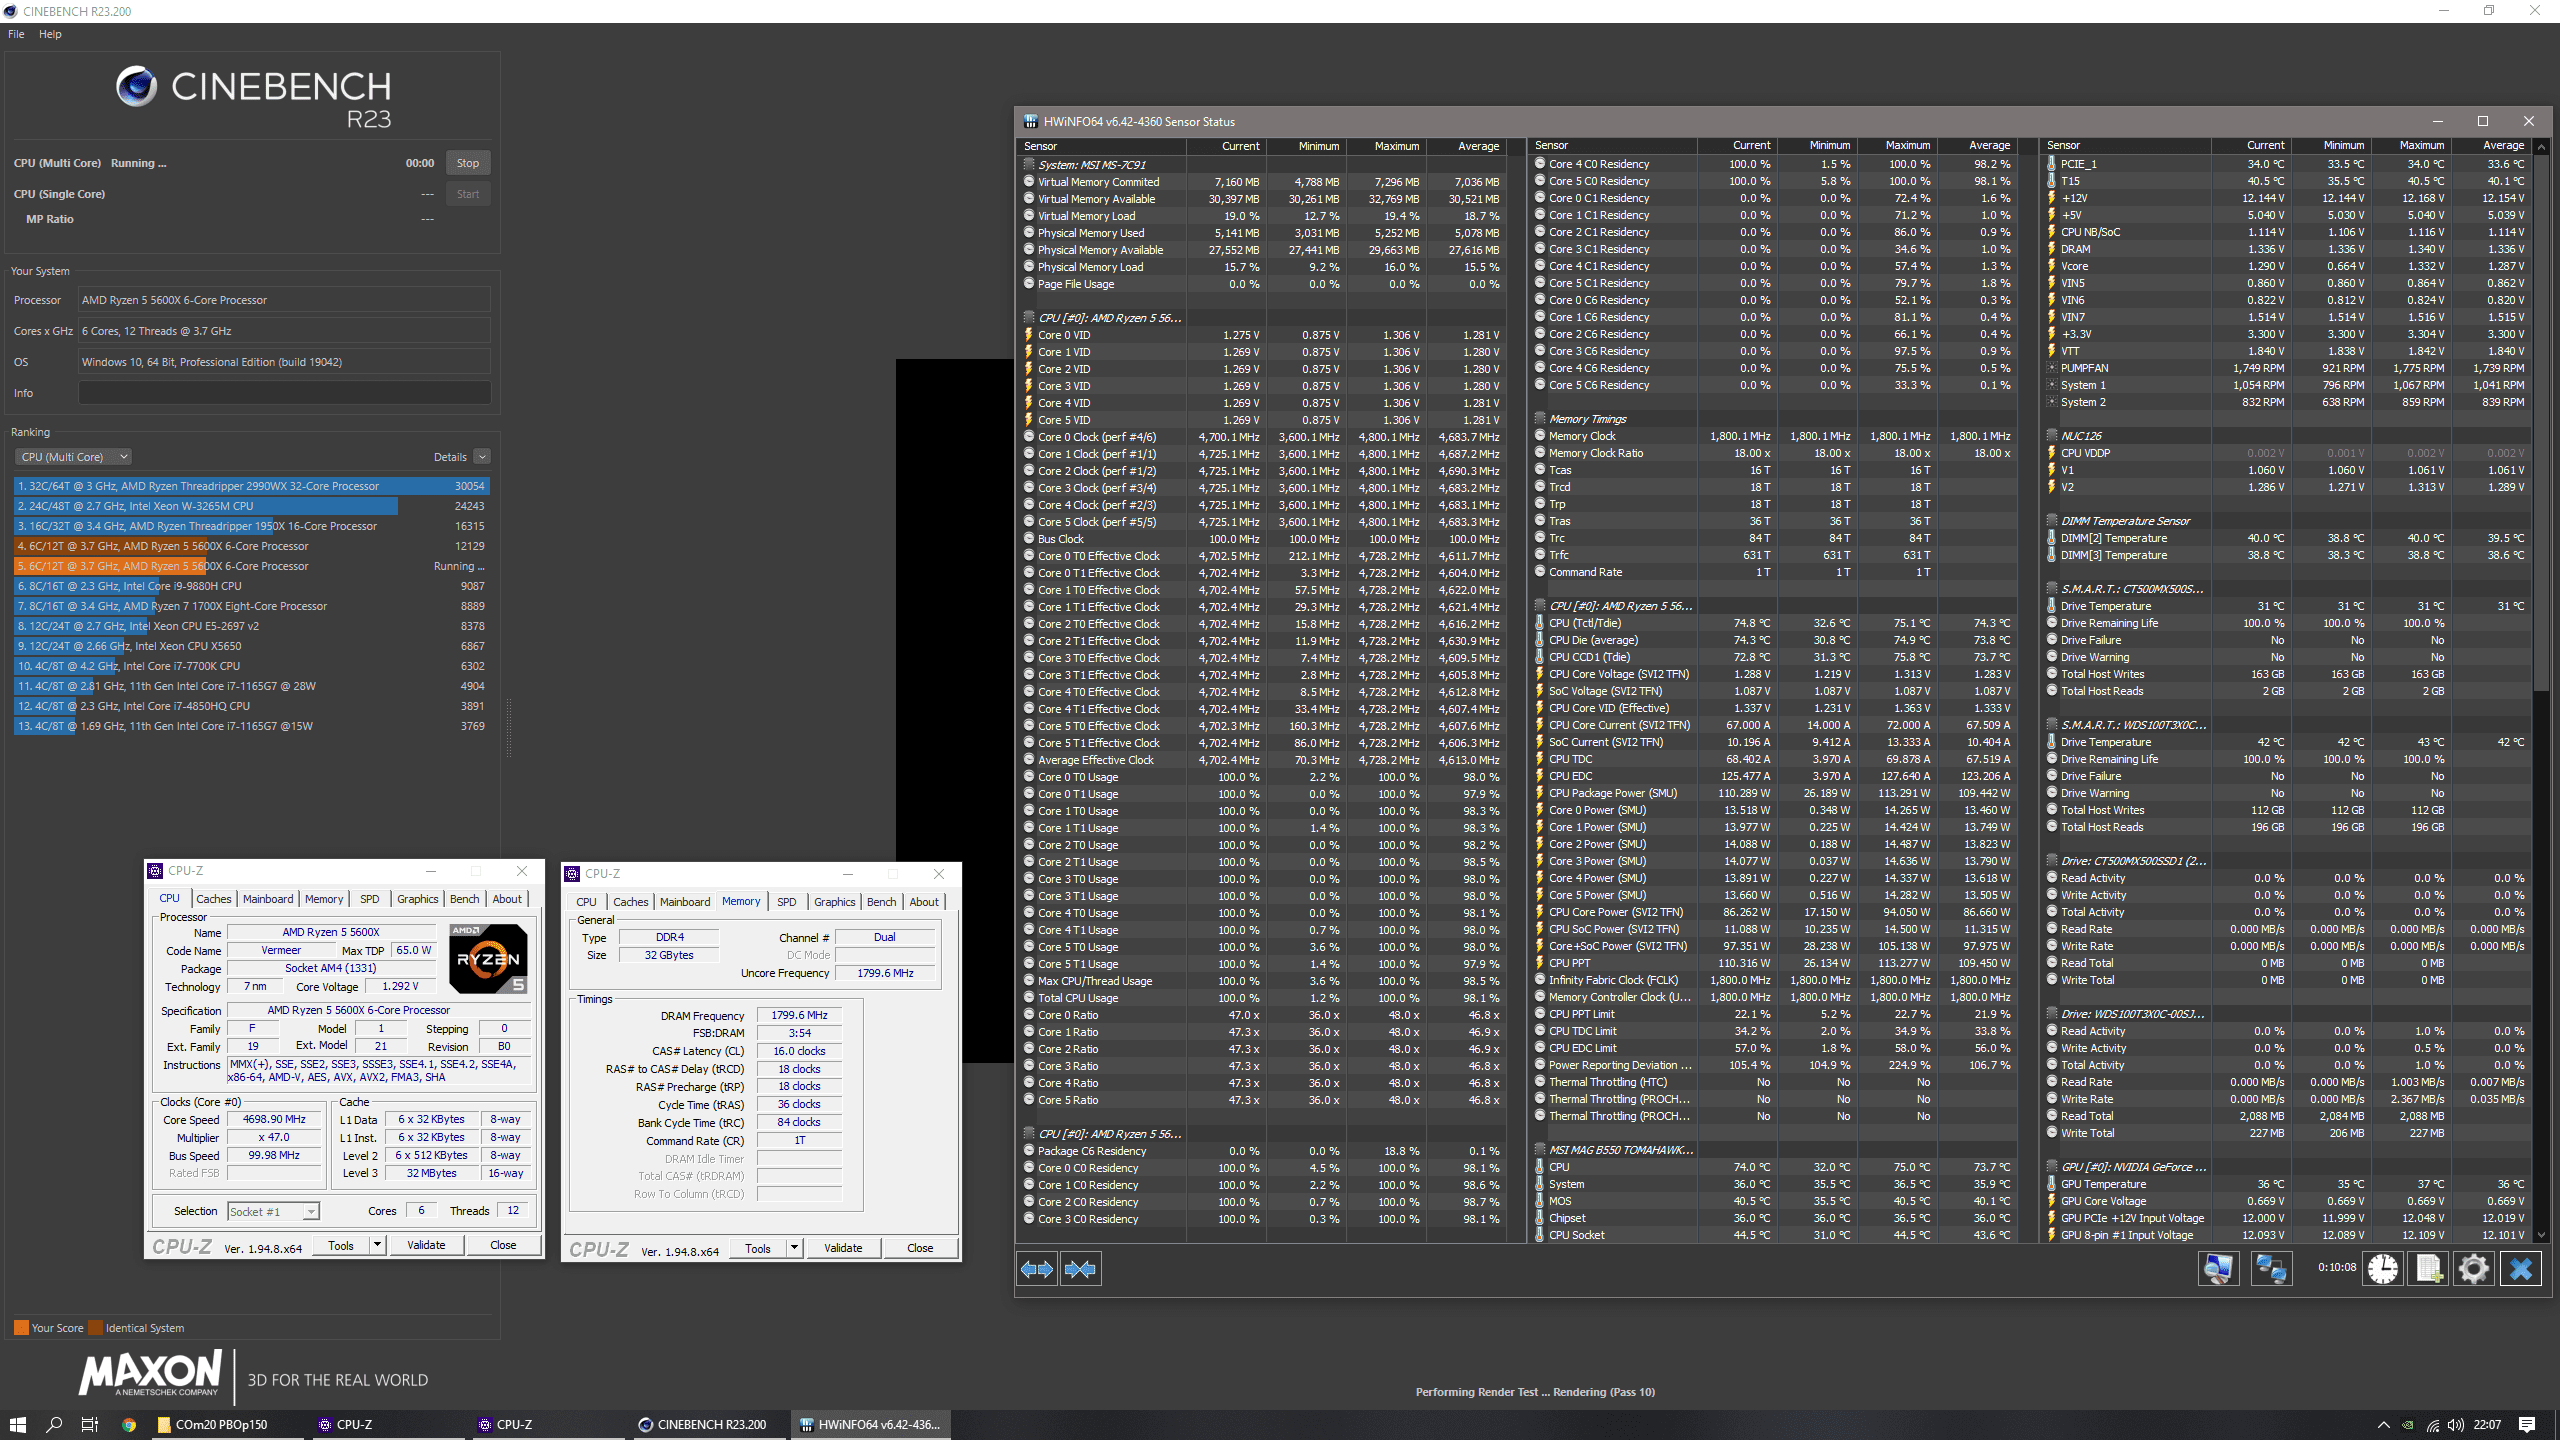The height and width of the screenshot is (1440, 2560).
Task: Switch to CINEBENCH R23.200 taskbar item
Action: click(708, 1424)
